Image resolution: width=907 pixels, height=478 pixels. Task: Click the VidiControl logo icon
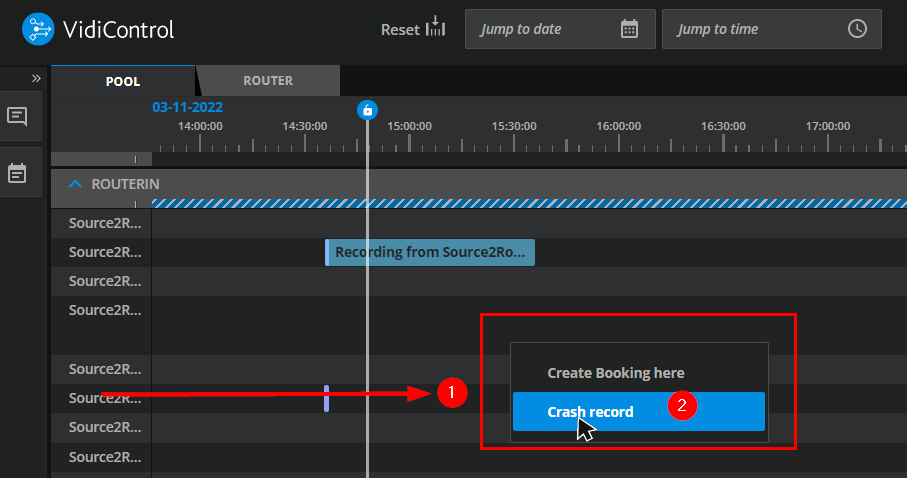tap(39, 30)
